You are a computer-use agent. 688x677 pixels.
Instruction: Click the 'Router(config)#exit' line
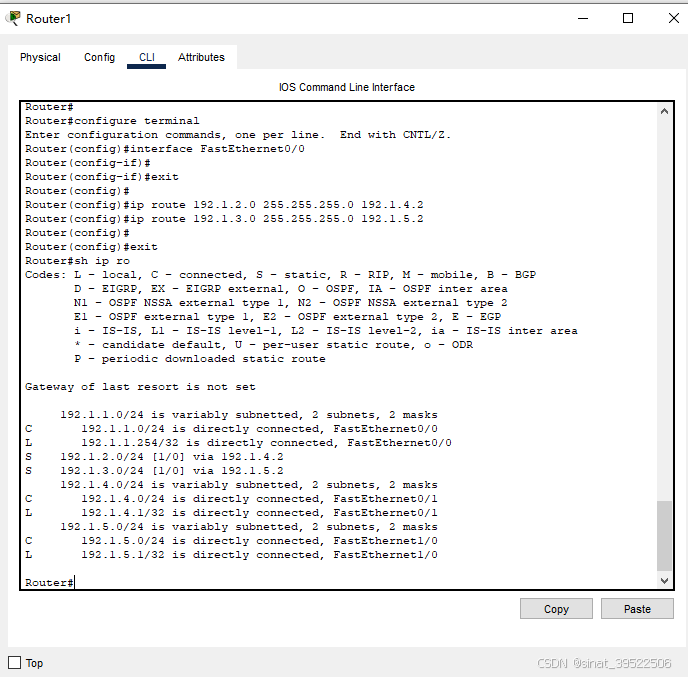91,247
